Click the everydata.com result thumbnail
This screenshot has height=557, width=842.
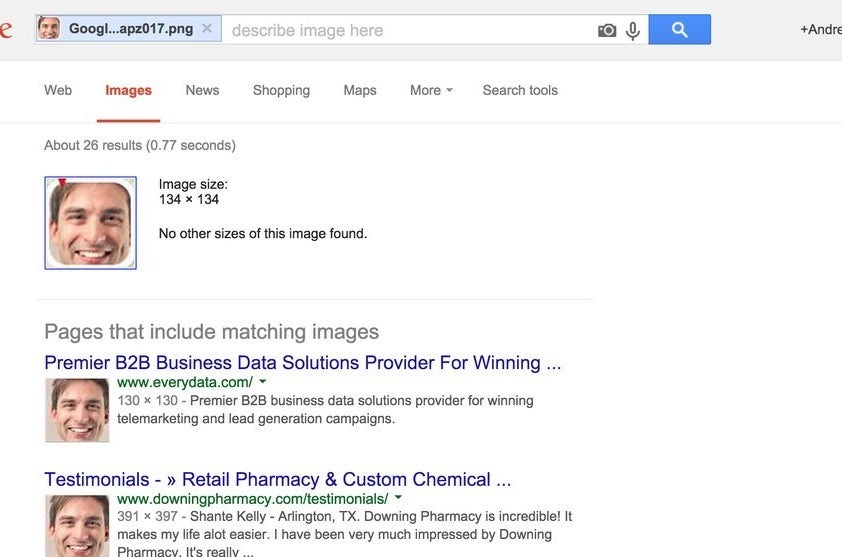pyautogui.click(x=77, y=410)
